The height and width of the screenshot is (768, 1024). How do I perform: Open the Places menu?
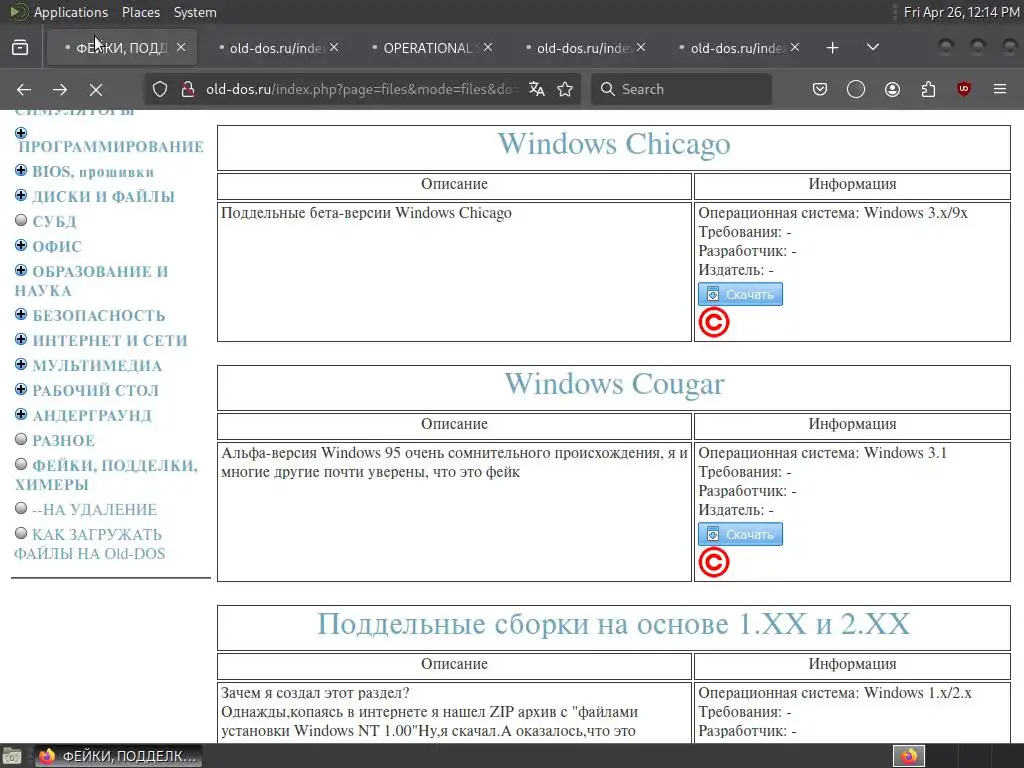point(141,12)
